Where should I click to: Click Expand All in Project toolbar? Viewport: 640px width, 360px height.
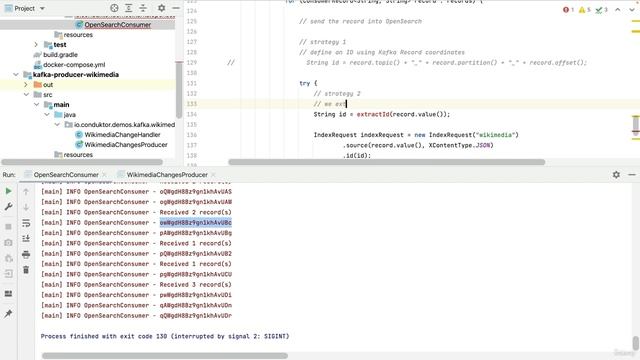point(129,8)
